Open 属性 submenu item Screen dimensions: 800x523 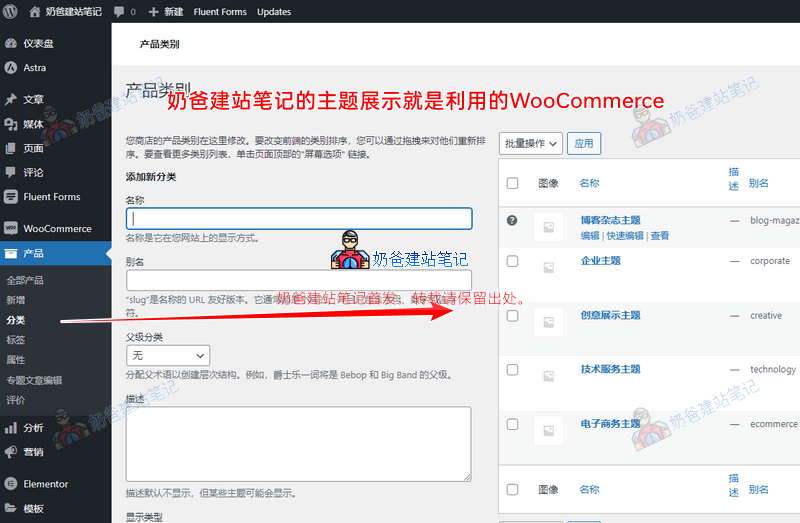tap(16, 360)
